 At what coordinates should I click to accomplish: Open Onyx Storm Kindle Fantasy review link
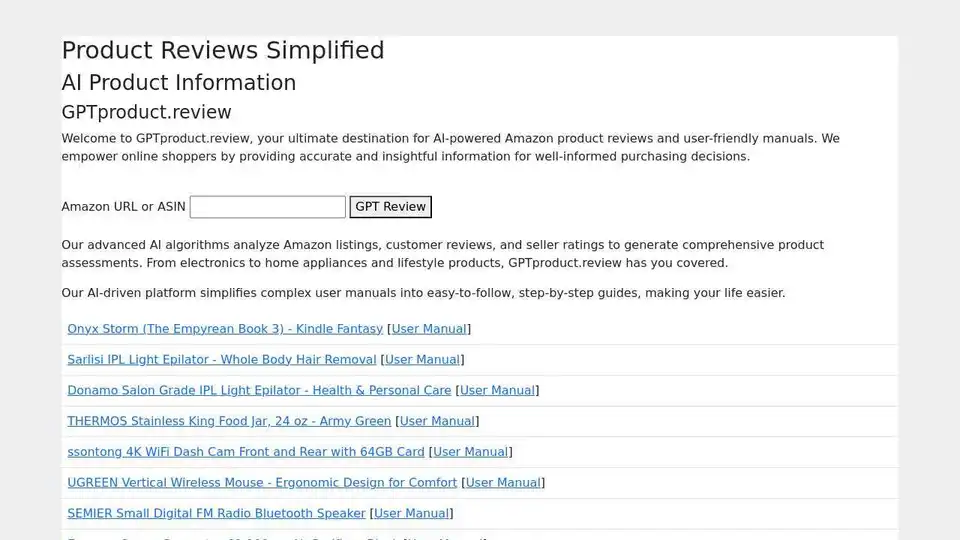(x=225, y=329)
